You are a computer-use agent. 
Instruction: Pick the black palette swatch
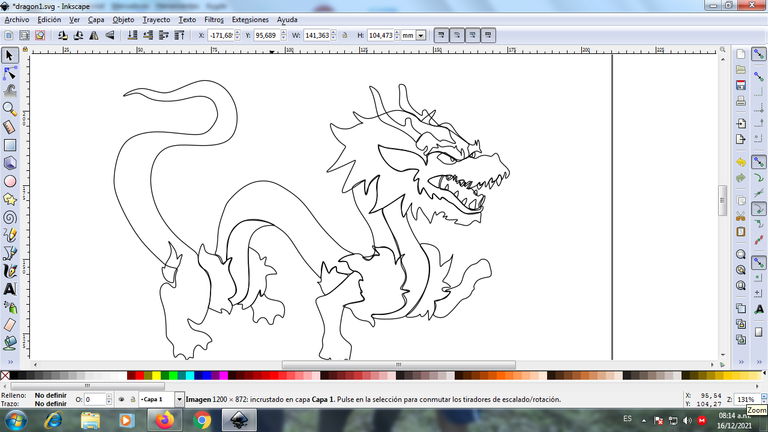click(x=14, y=376)
